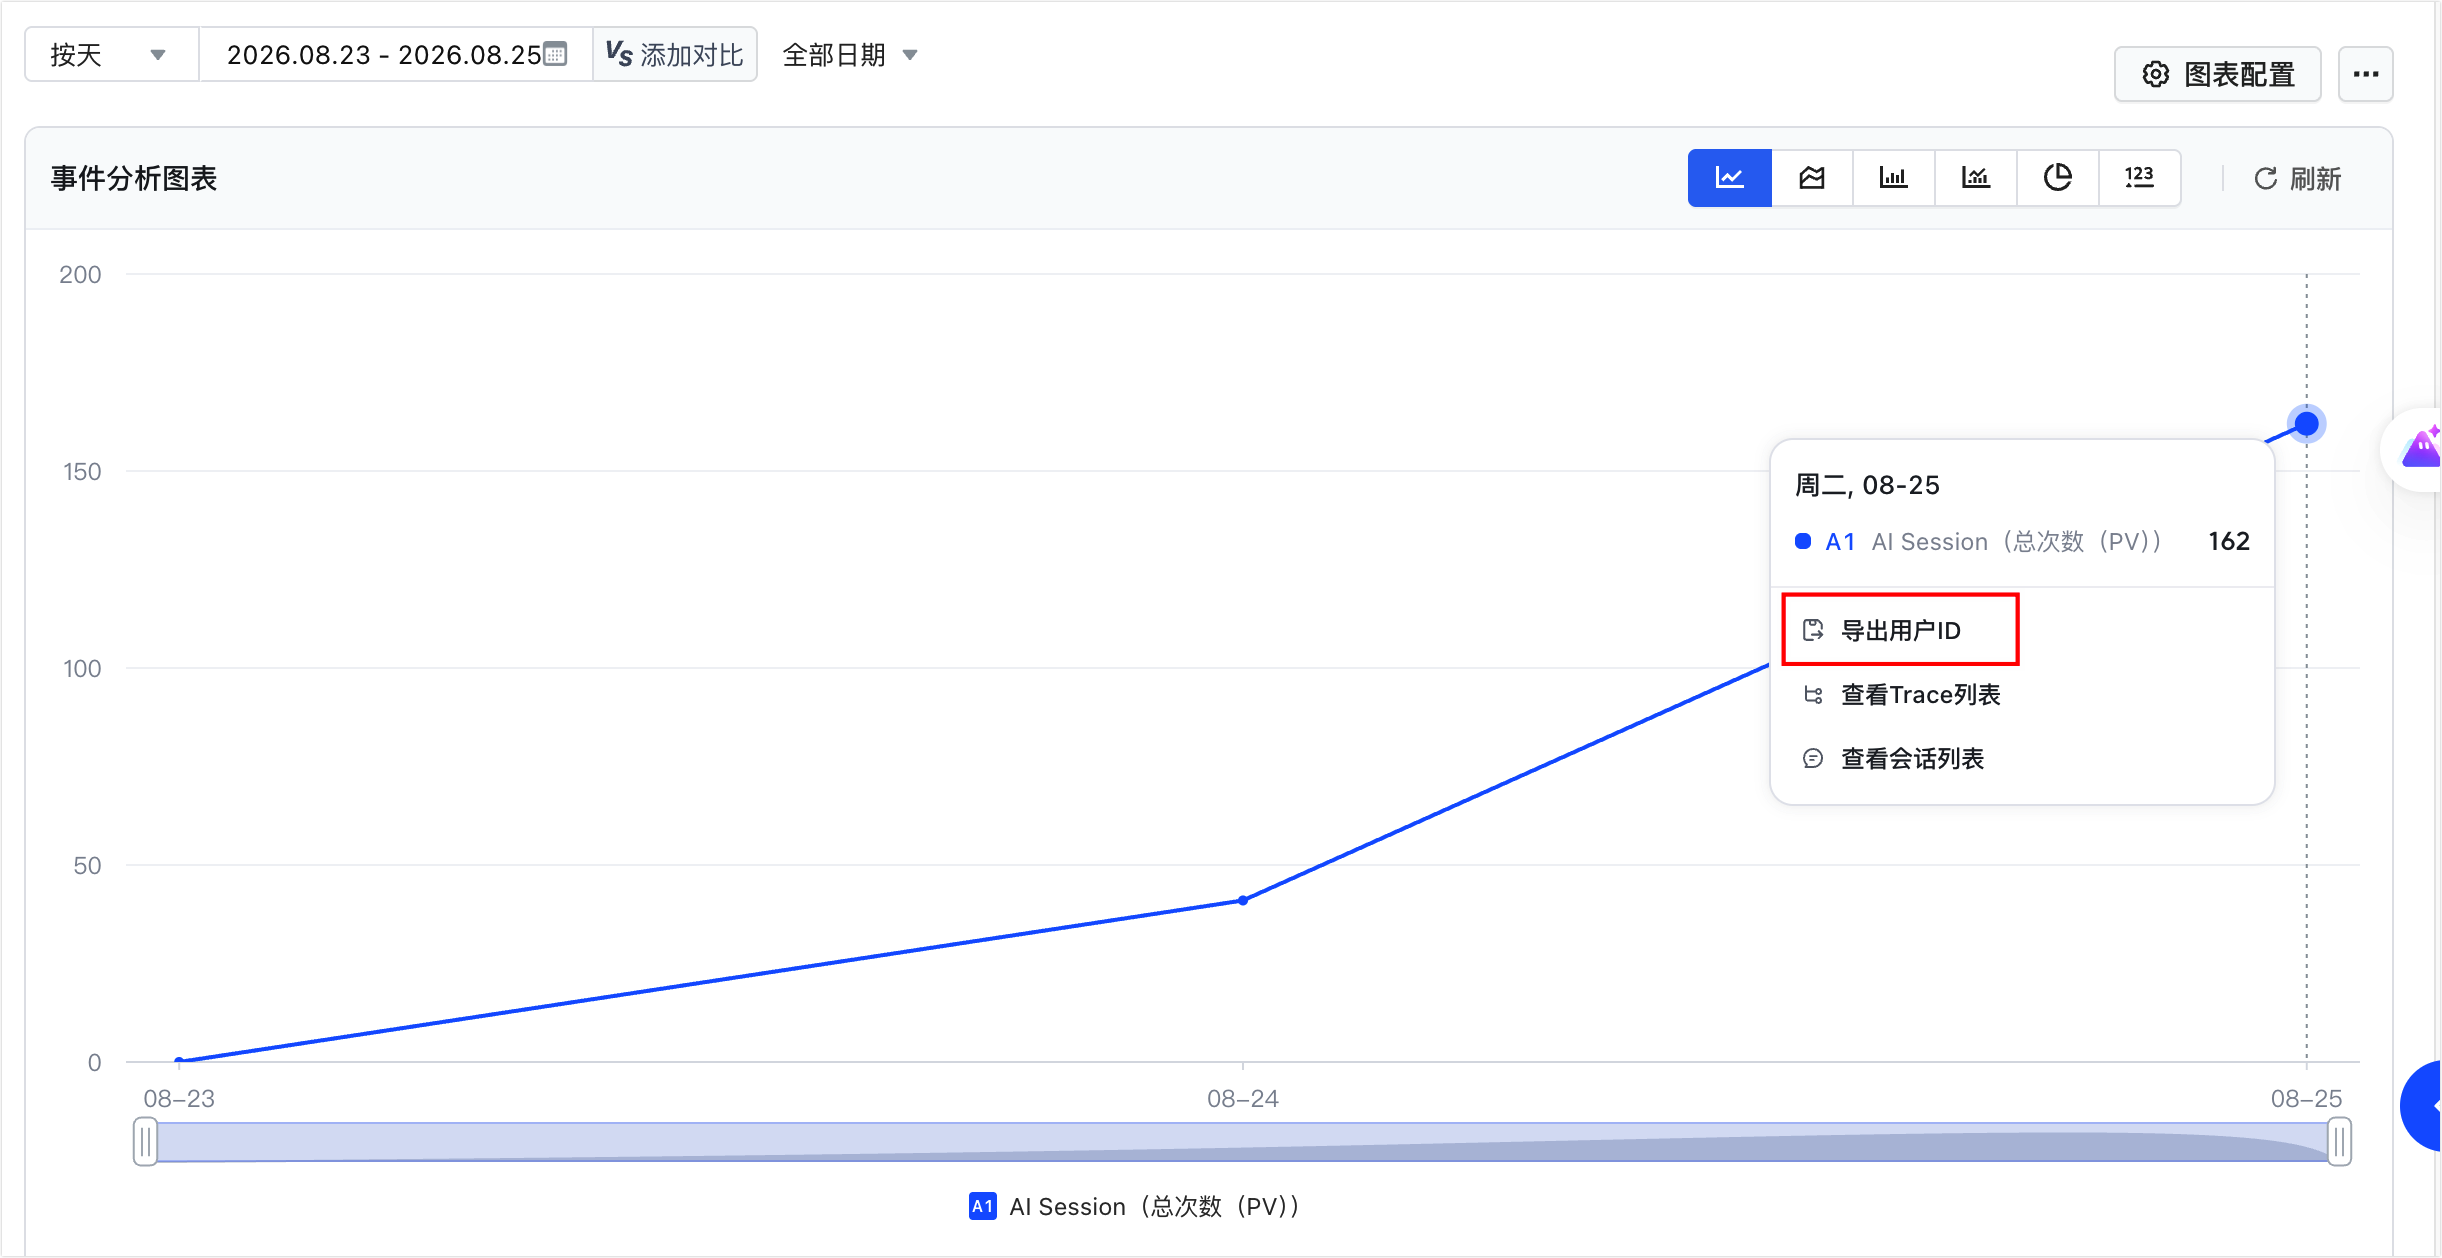Switch to the combined bar-line chart icon
The width and height of the screenshot is (2442, 1258).
[x=1975, y=178]
